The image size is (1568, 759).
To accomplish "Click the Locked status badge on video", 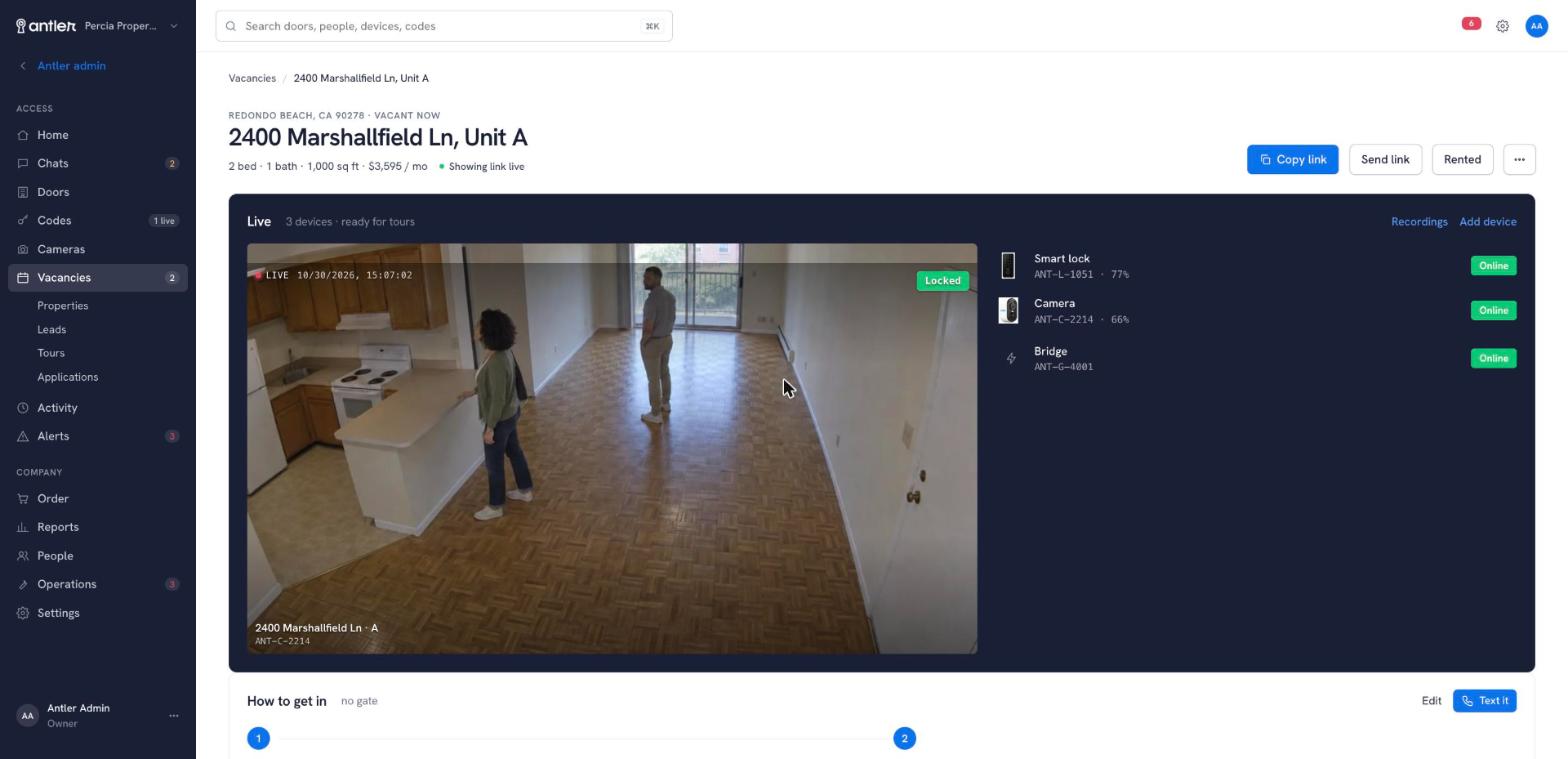I will pos(942,281).
